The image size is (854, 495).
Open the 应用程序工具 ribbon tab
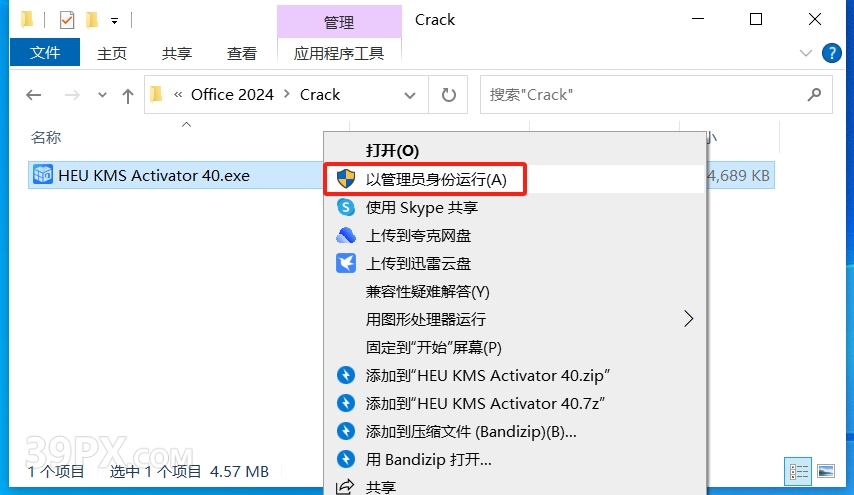click(x=339, y=53)
